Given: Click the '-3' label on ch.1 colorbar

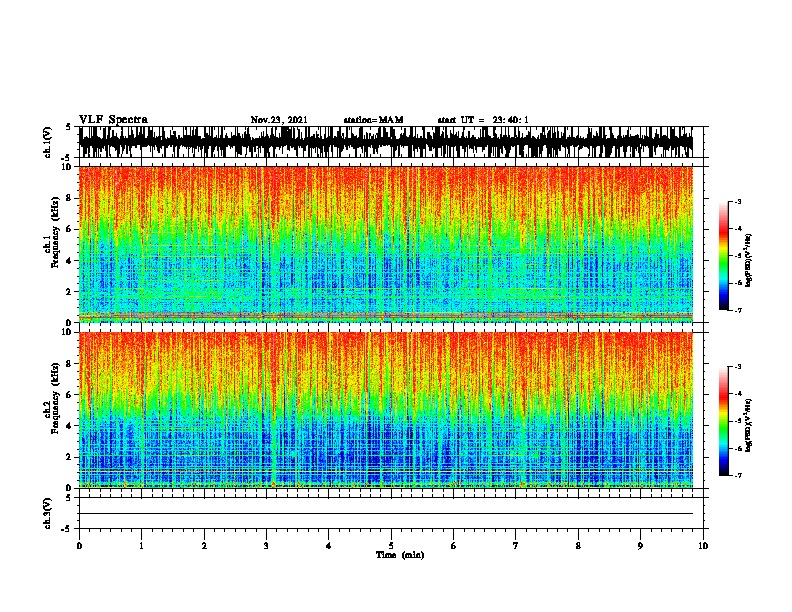Looking at the screenshot, I should click(x=737, y=201).
